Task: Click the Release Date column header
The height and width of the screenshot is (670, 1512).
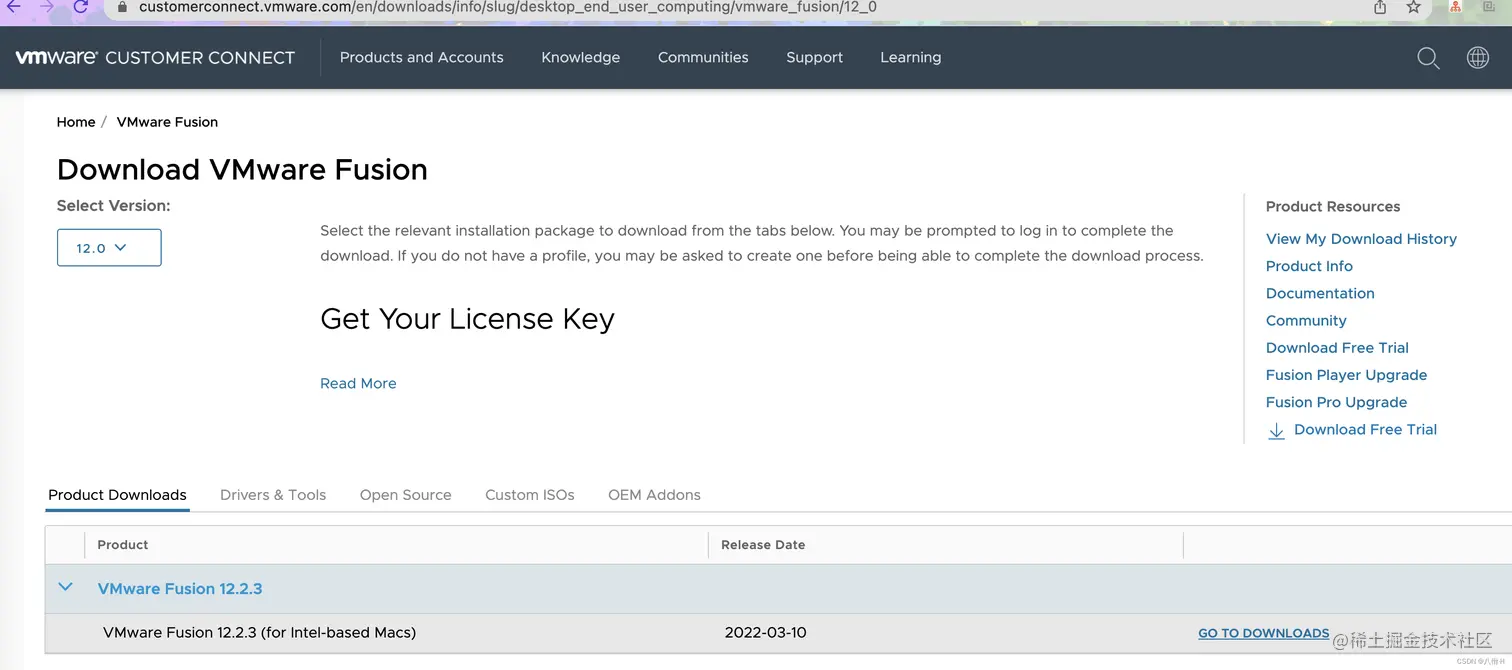Action: [x=763, y=545]
